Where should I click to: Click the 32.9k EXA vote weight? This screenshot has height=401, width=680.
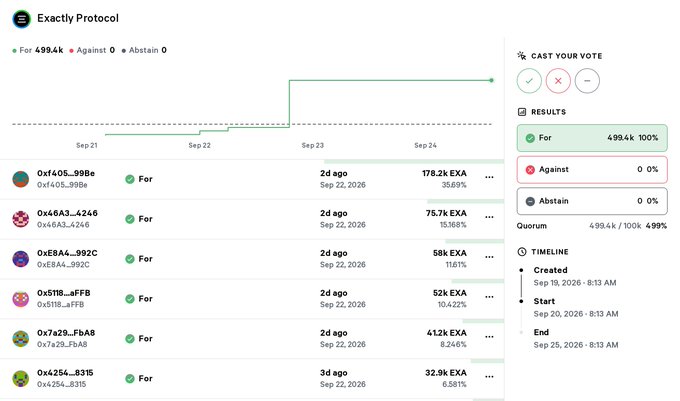click(446, 373)
